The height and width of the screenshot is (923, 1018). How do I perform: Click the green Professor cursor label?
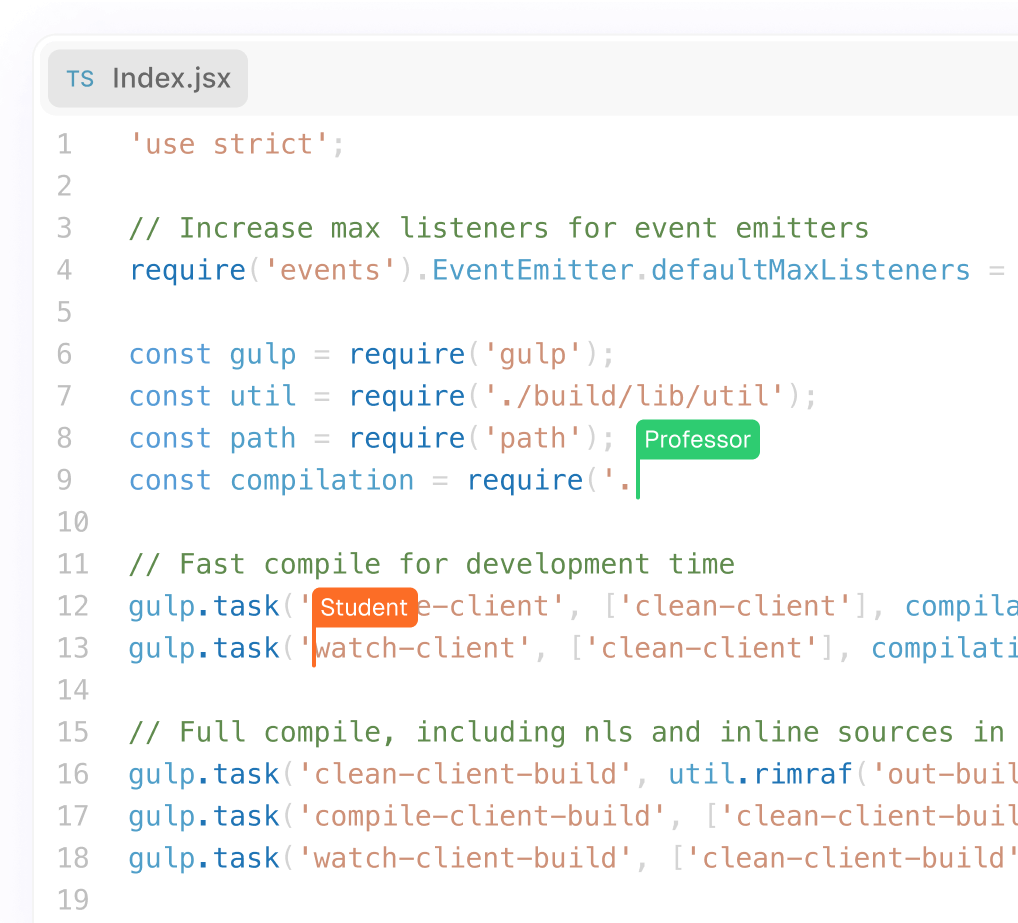697,440
